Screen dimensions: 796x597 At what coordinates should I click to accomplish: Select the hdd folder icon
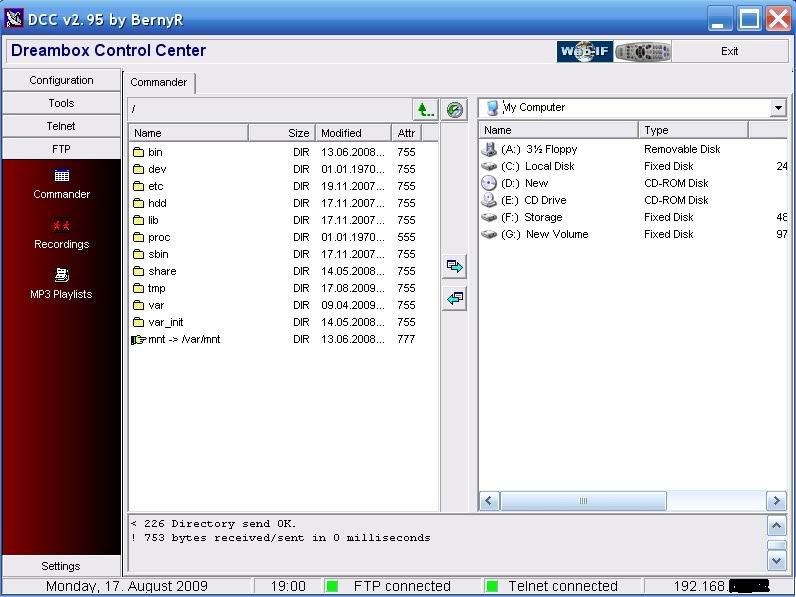pyautogui.click(x=139, y=203)
